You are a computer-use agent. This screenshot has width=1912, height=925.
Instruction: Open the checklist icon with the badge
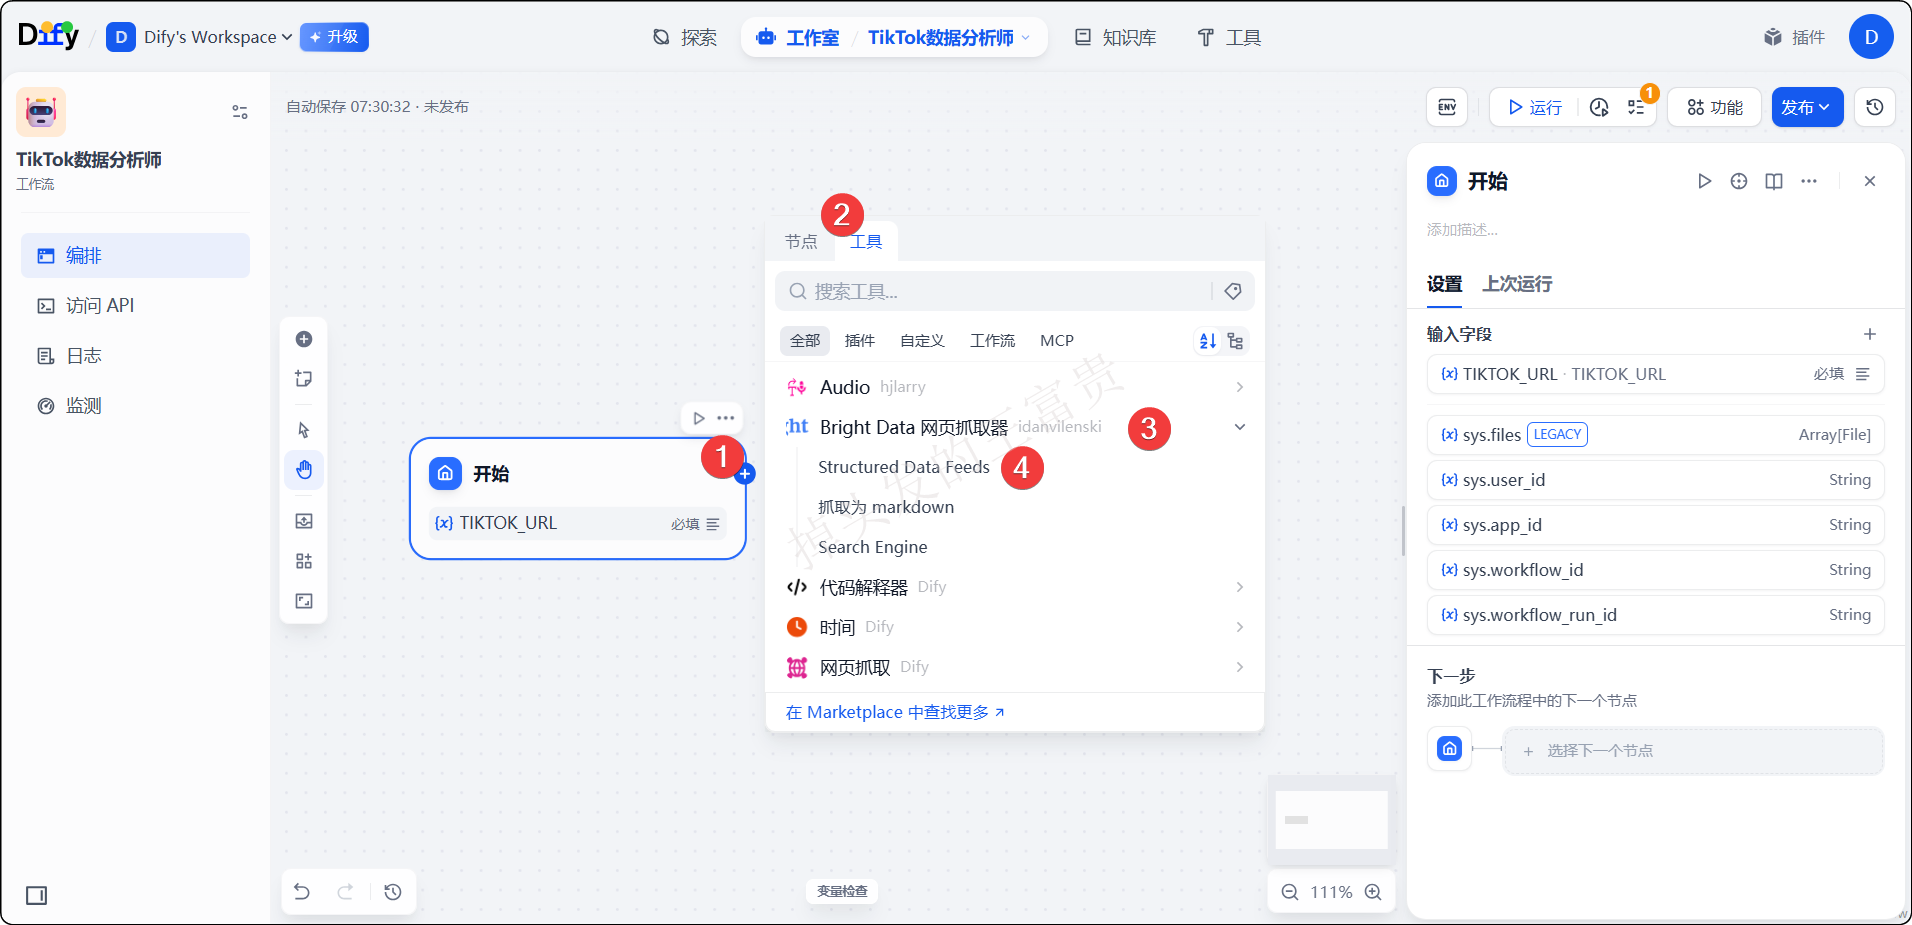(1636, 107)
